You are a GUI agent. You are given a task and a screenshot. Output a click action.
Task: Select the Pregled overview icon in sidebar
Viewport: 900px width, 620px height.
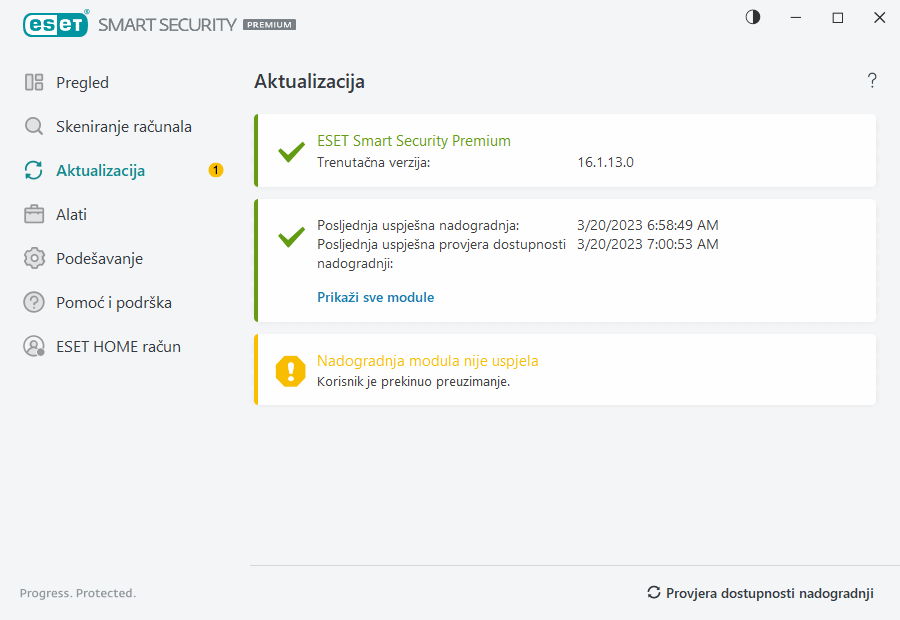(36, 82)
